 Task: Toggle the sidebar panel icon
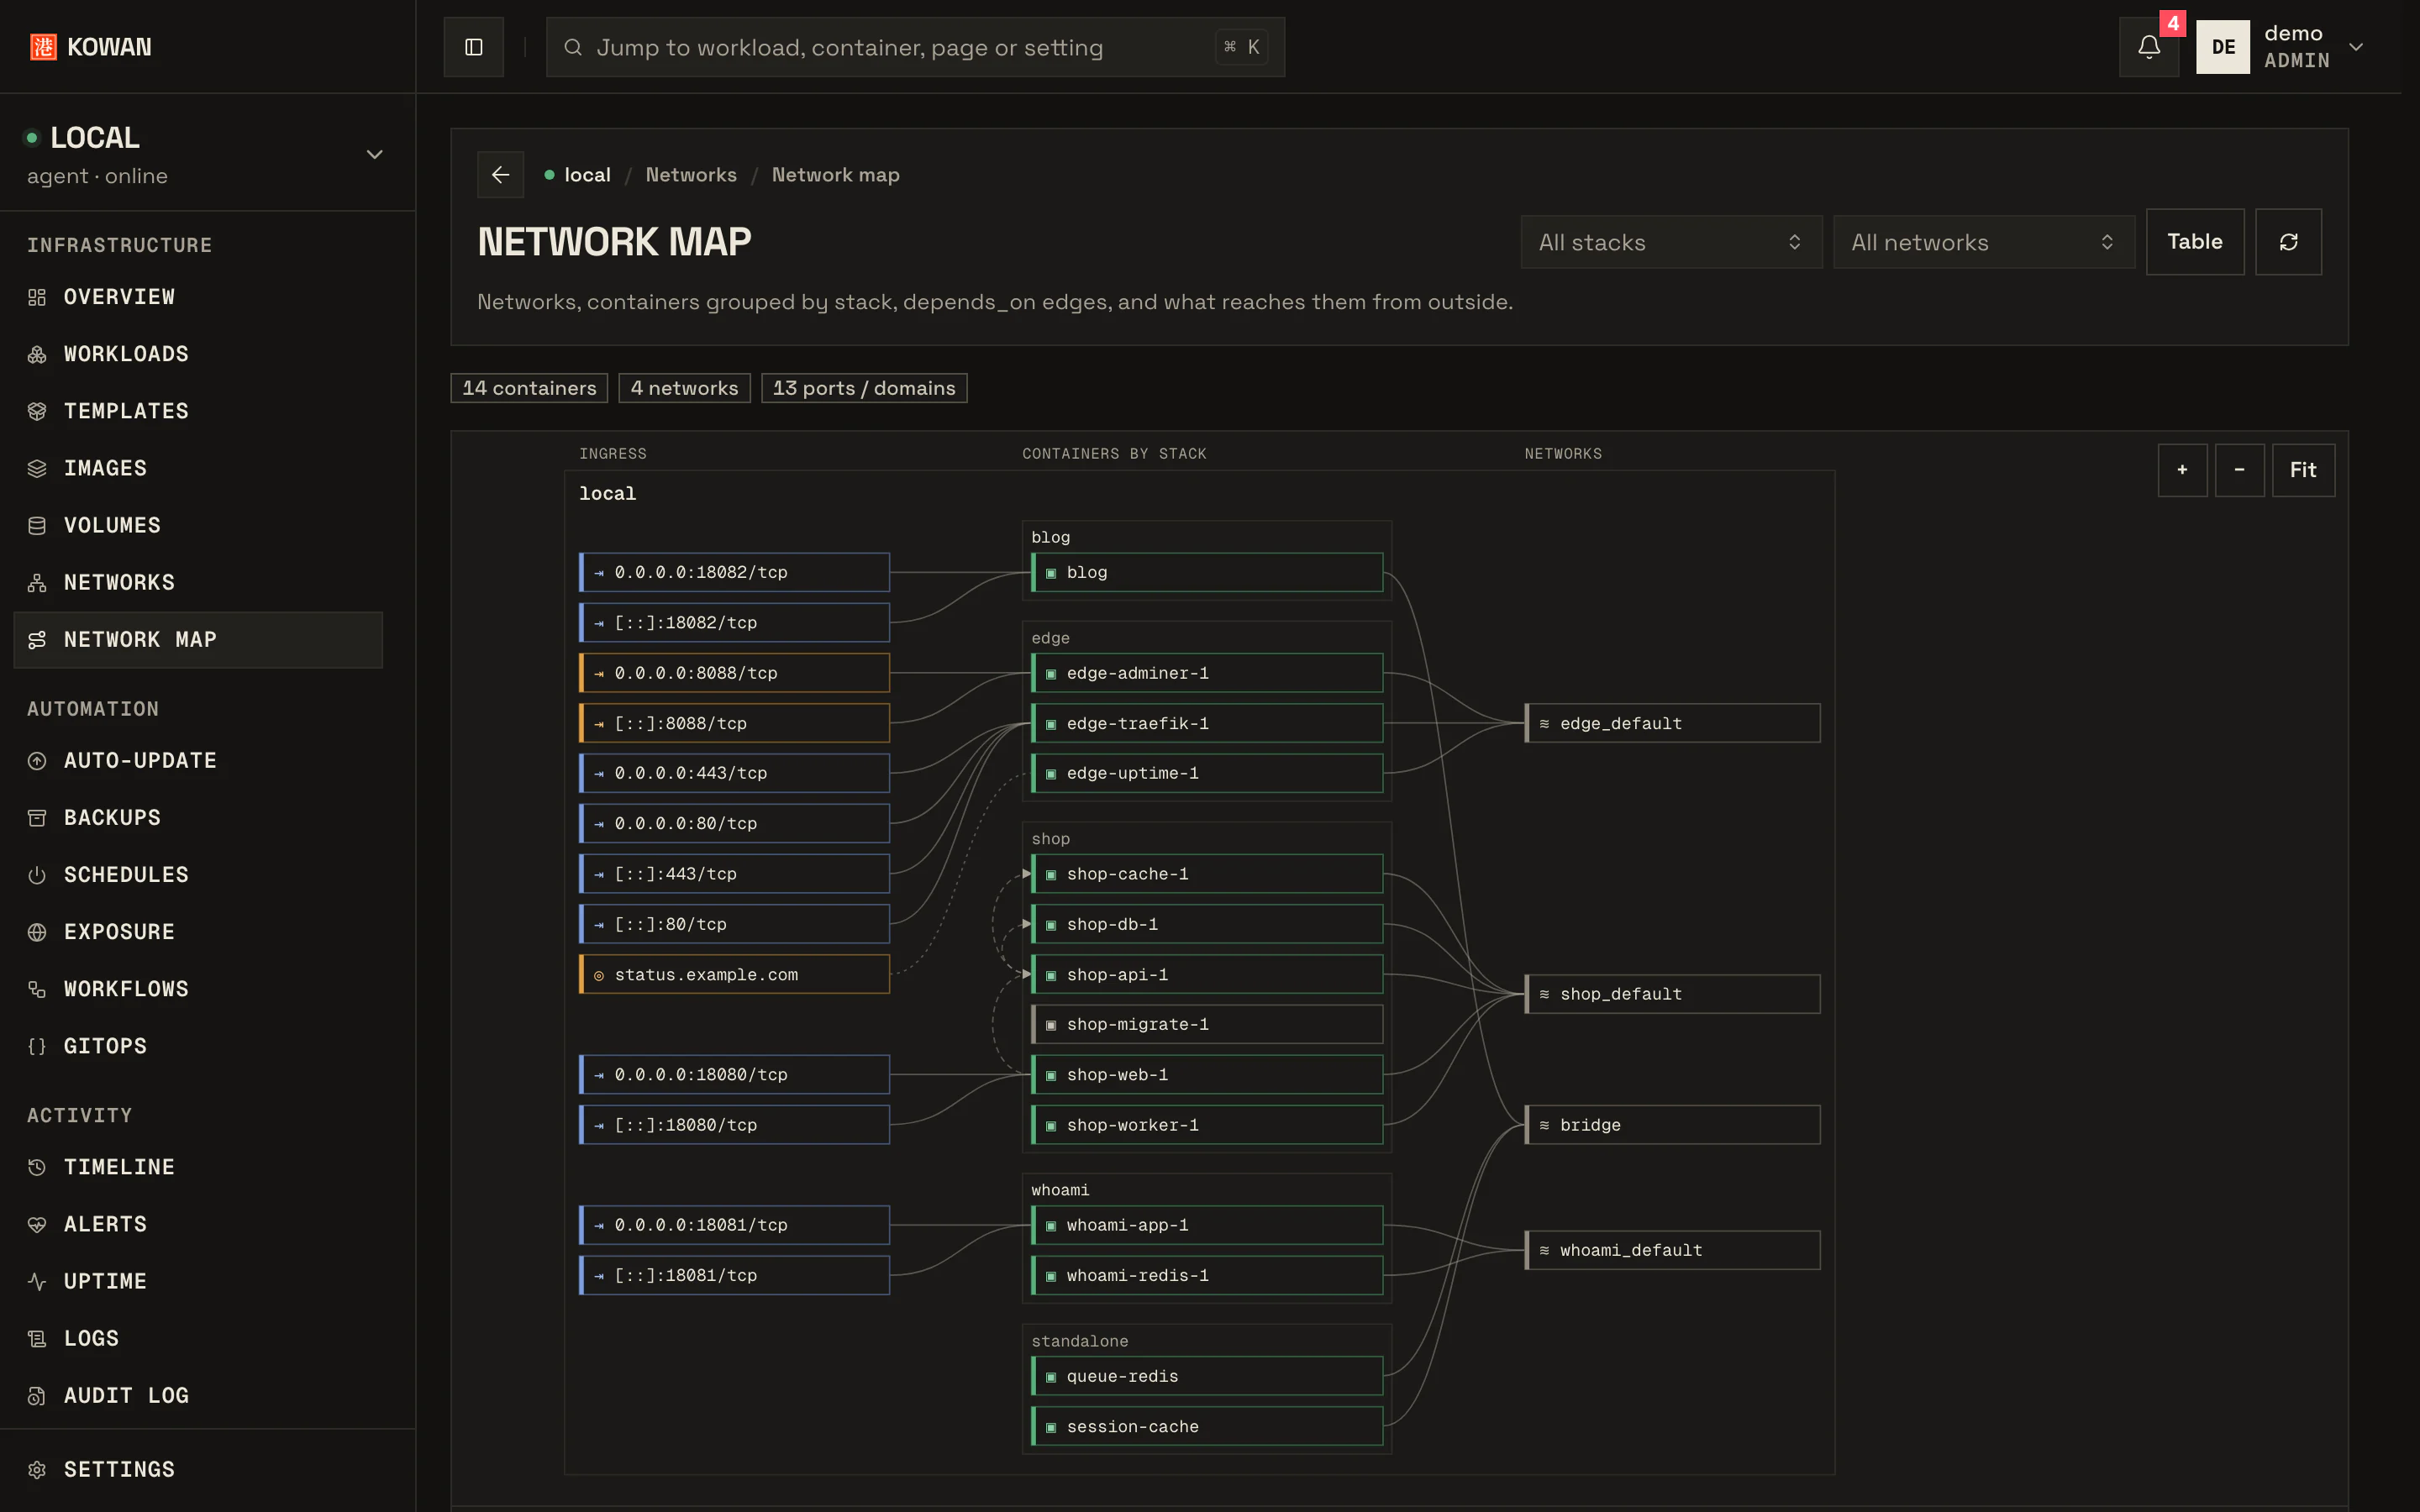click(x=473, y=47)
